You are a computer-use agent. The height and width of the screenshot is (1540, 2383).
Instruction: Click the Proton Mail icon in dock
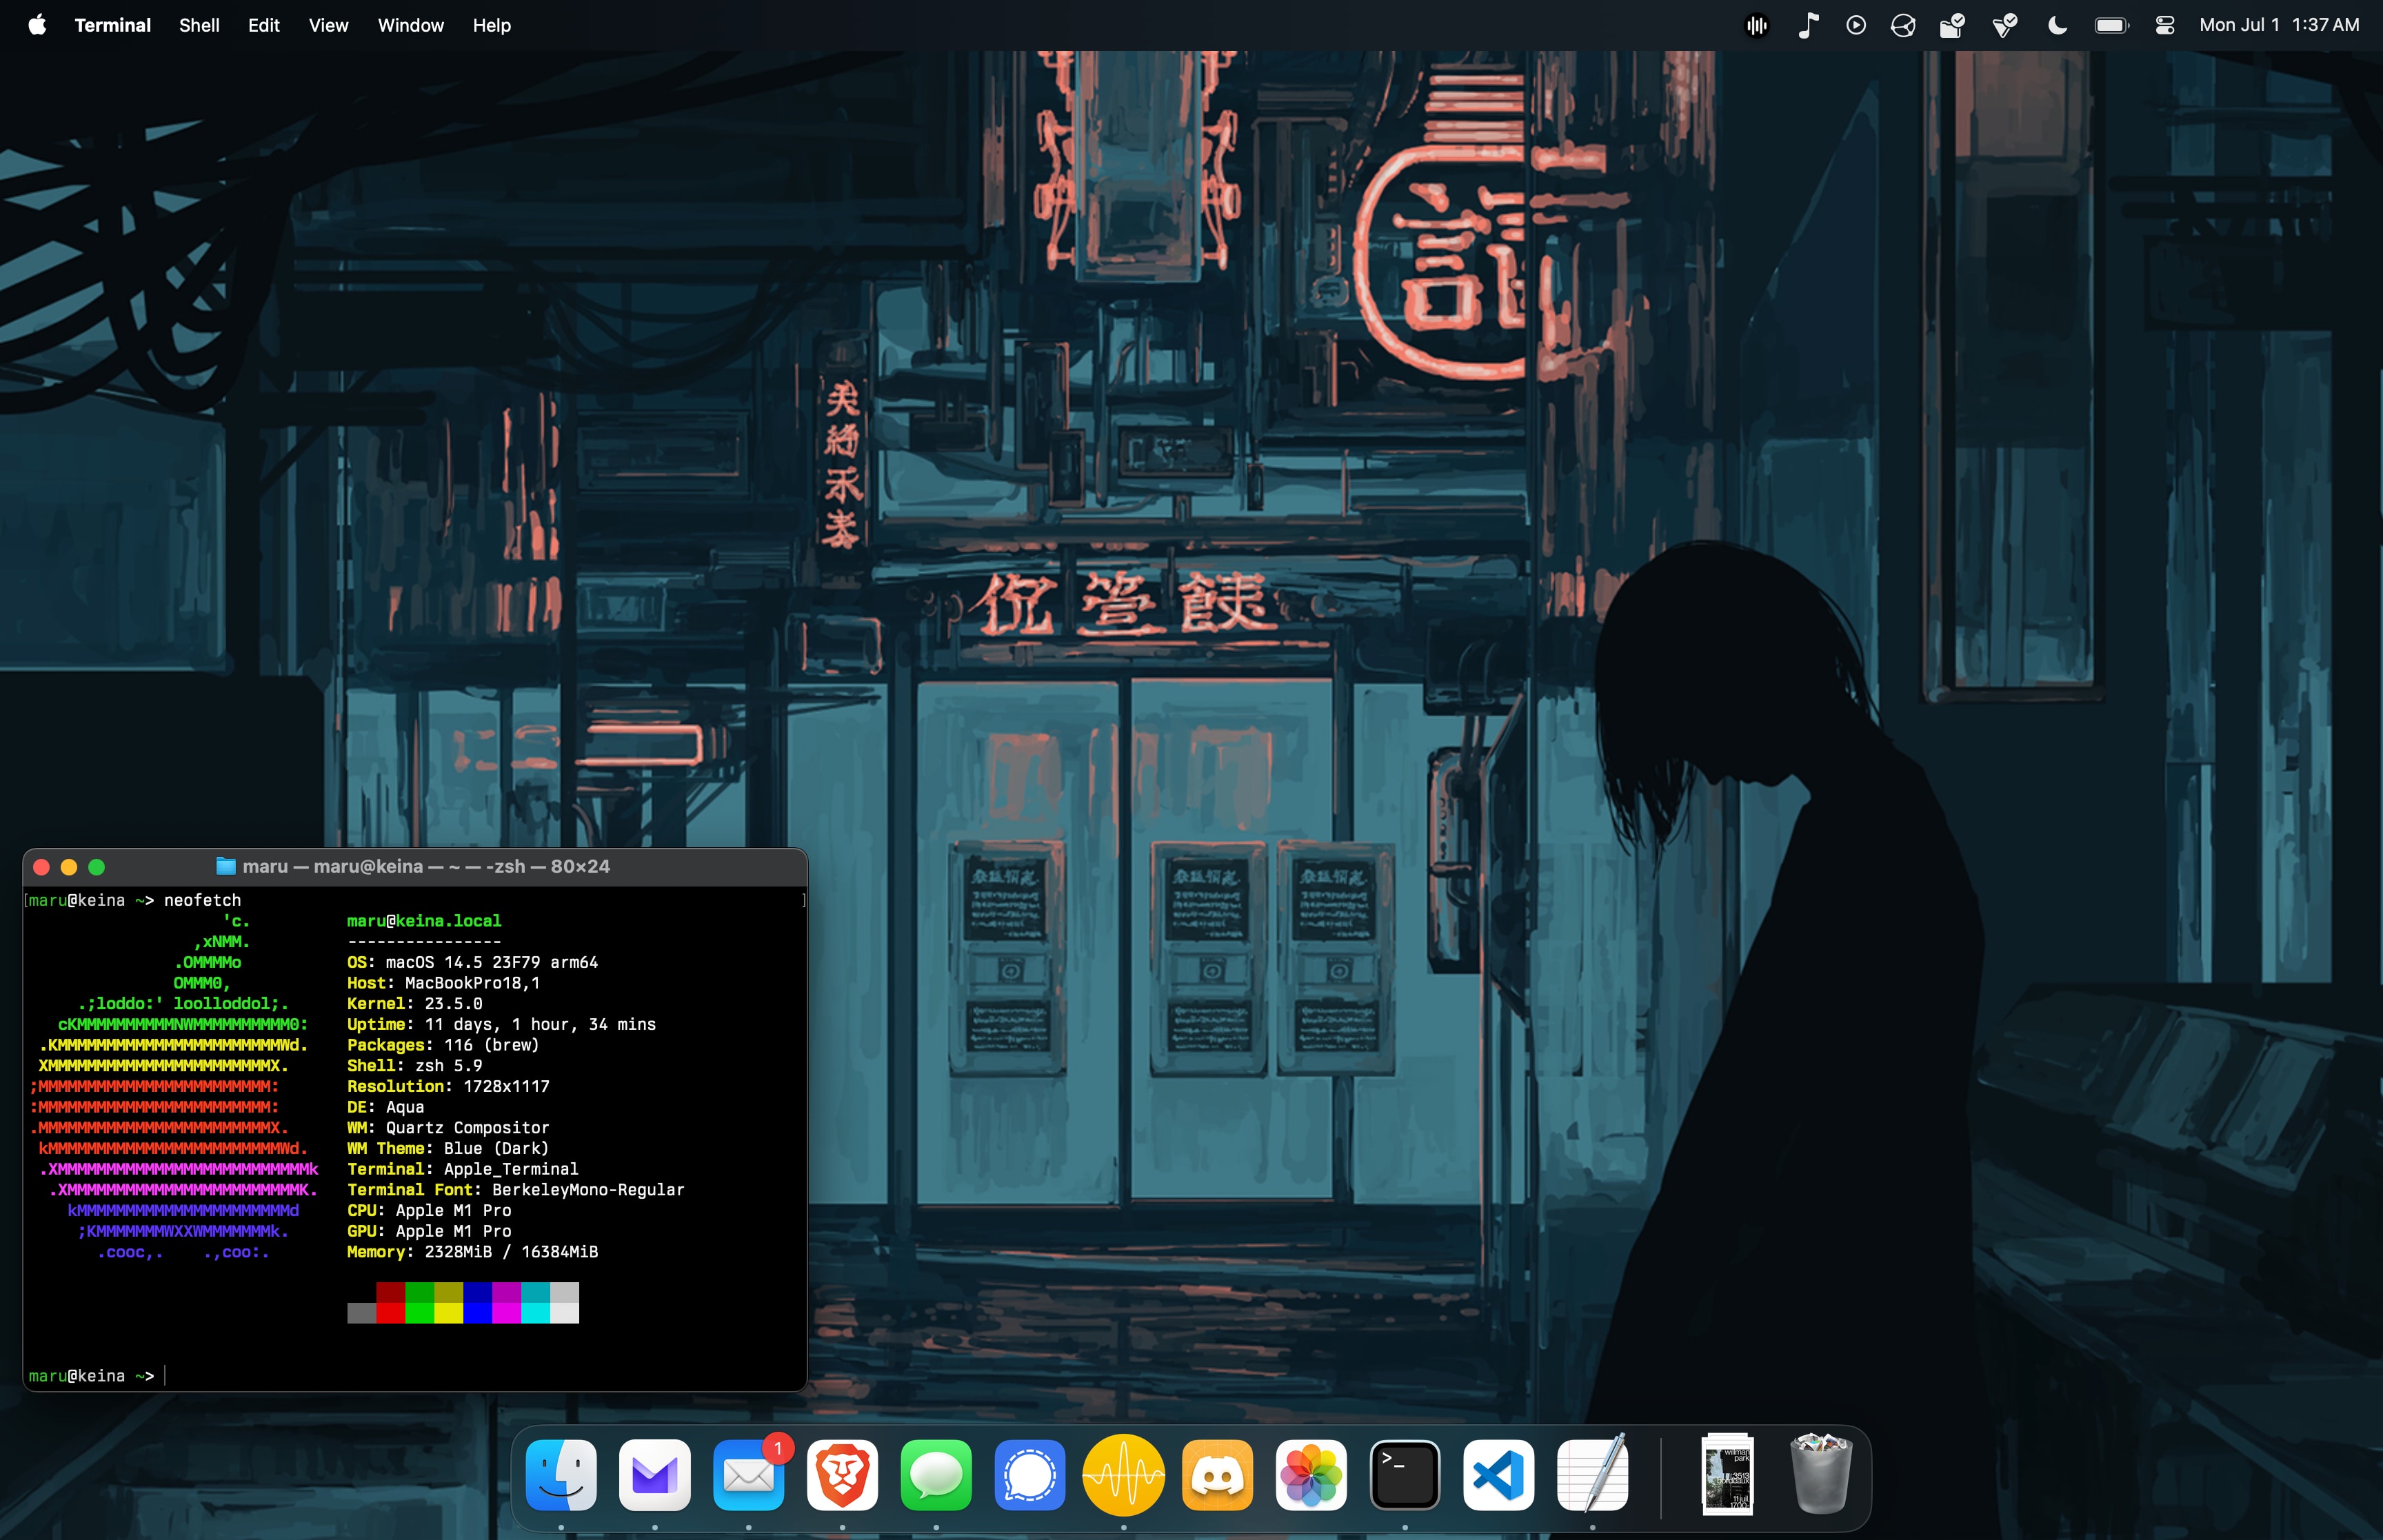coord(655,1477)
